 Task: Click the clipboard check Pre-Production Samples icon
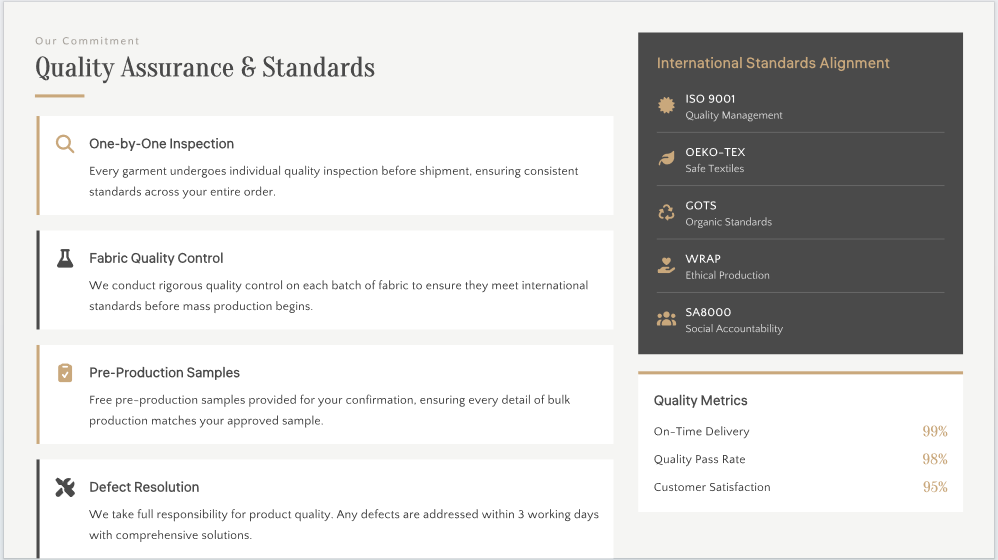65,373
